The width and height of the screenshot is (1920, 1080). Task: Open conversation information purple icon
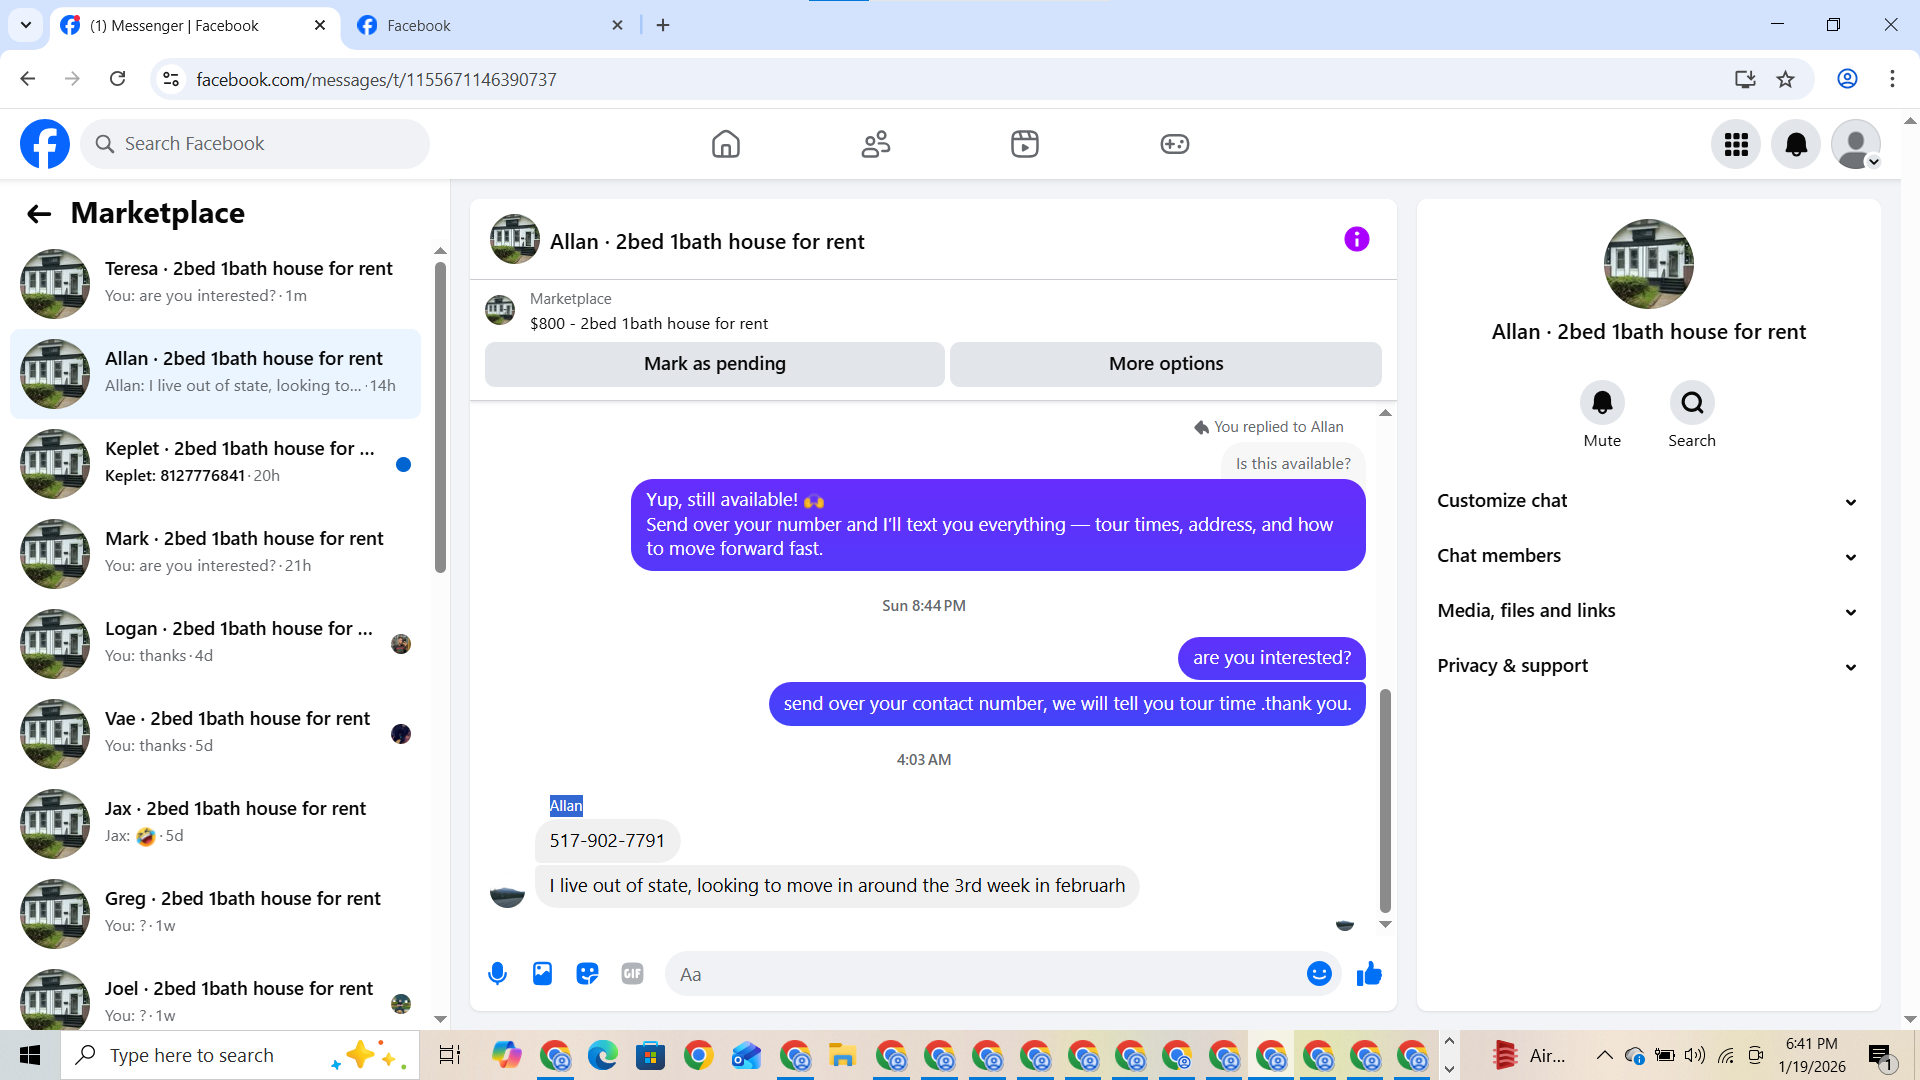tap(1356, 239)
